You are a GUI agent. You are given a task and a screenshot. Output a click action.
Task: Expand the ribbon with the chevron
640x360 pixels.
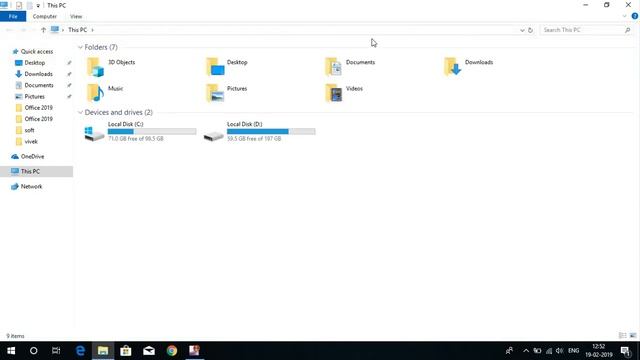click(x=624, y=16)
